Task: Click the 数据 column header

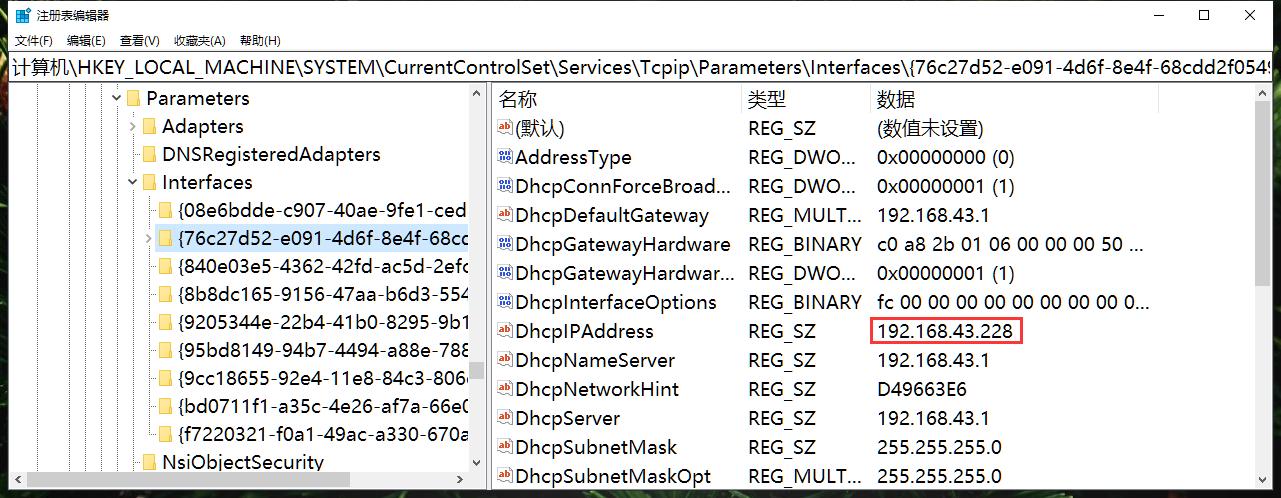Action: pos(896,99)
